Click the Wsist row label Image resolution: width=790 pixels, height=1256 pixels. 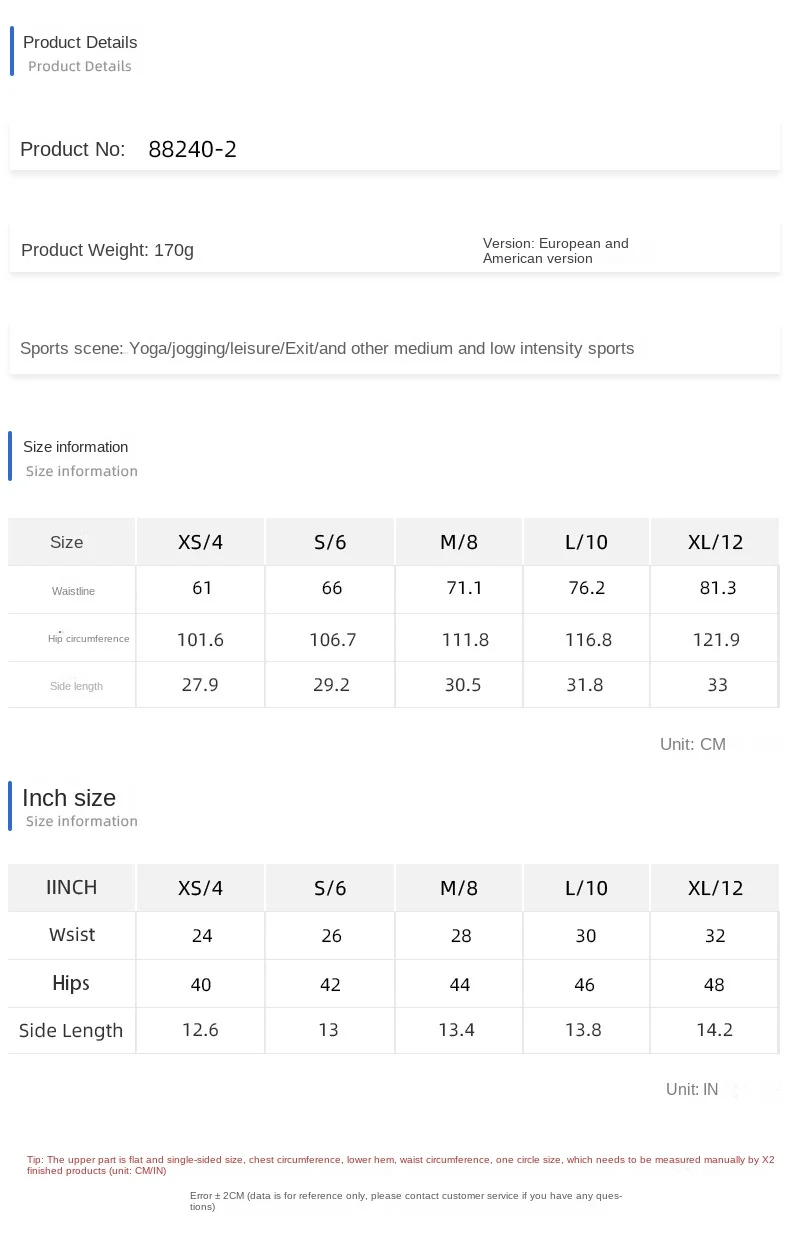72,935
